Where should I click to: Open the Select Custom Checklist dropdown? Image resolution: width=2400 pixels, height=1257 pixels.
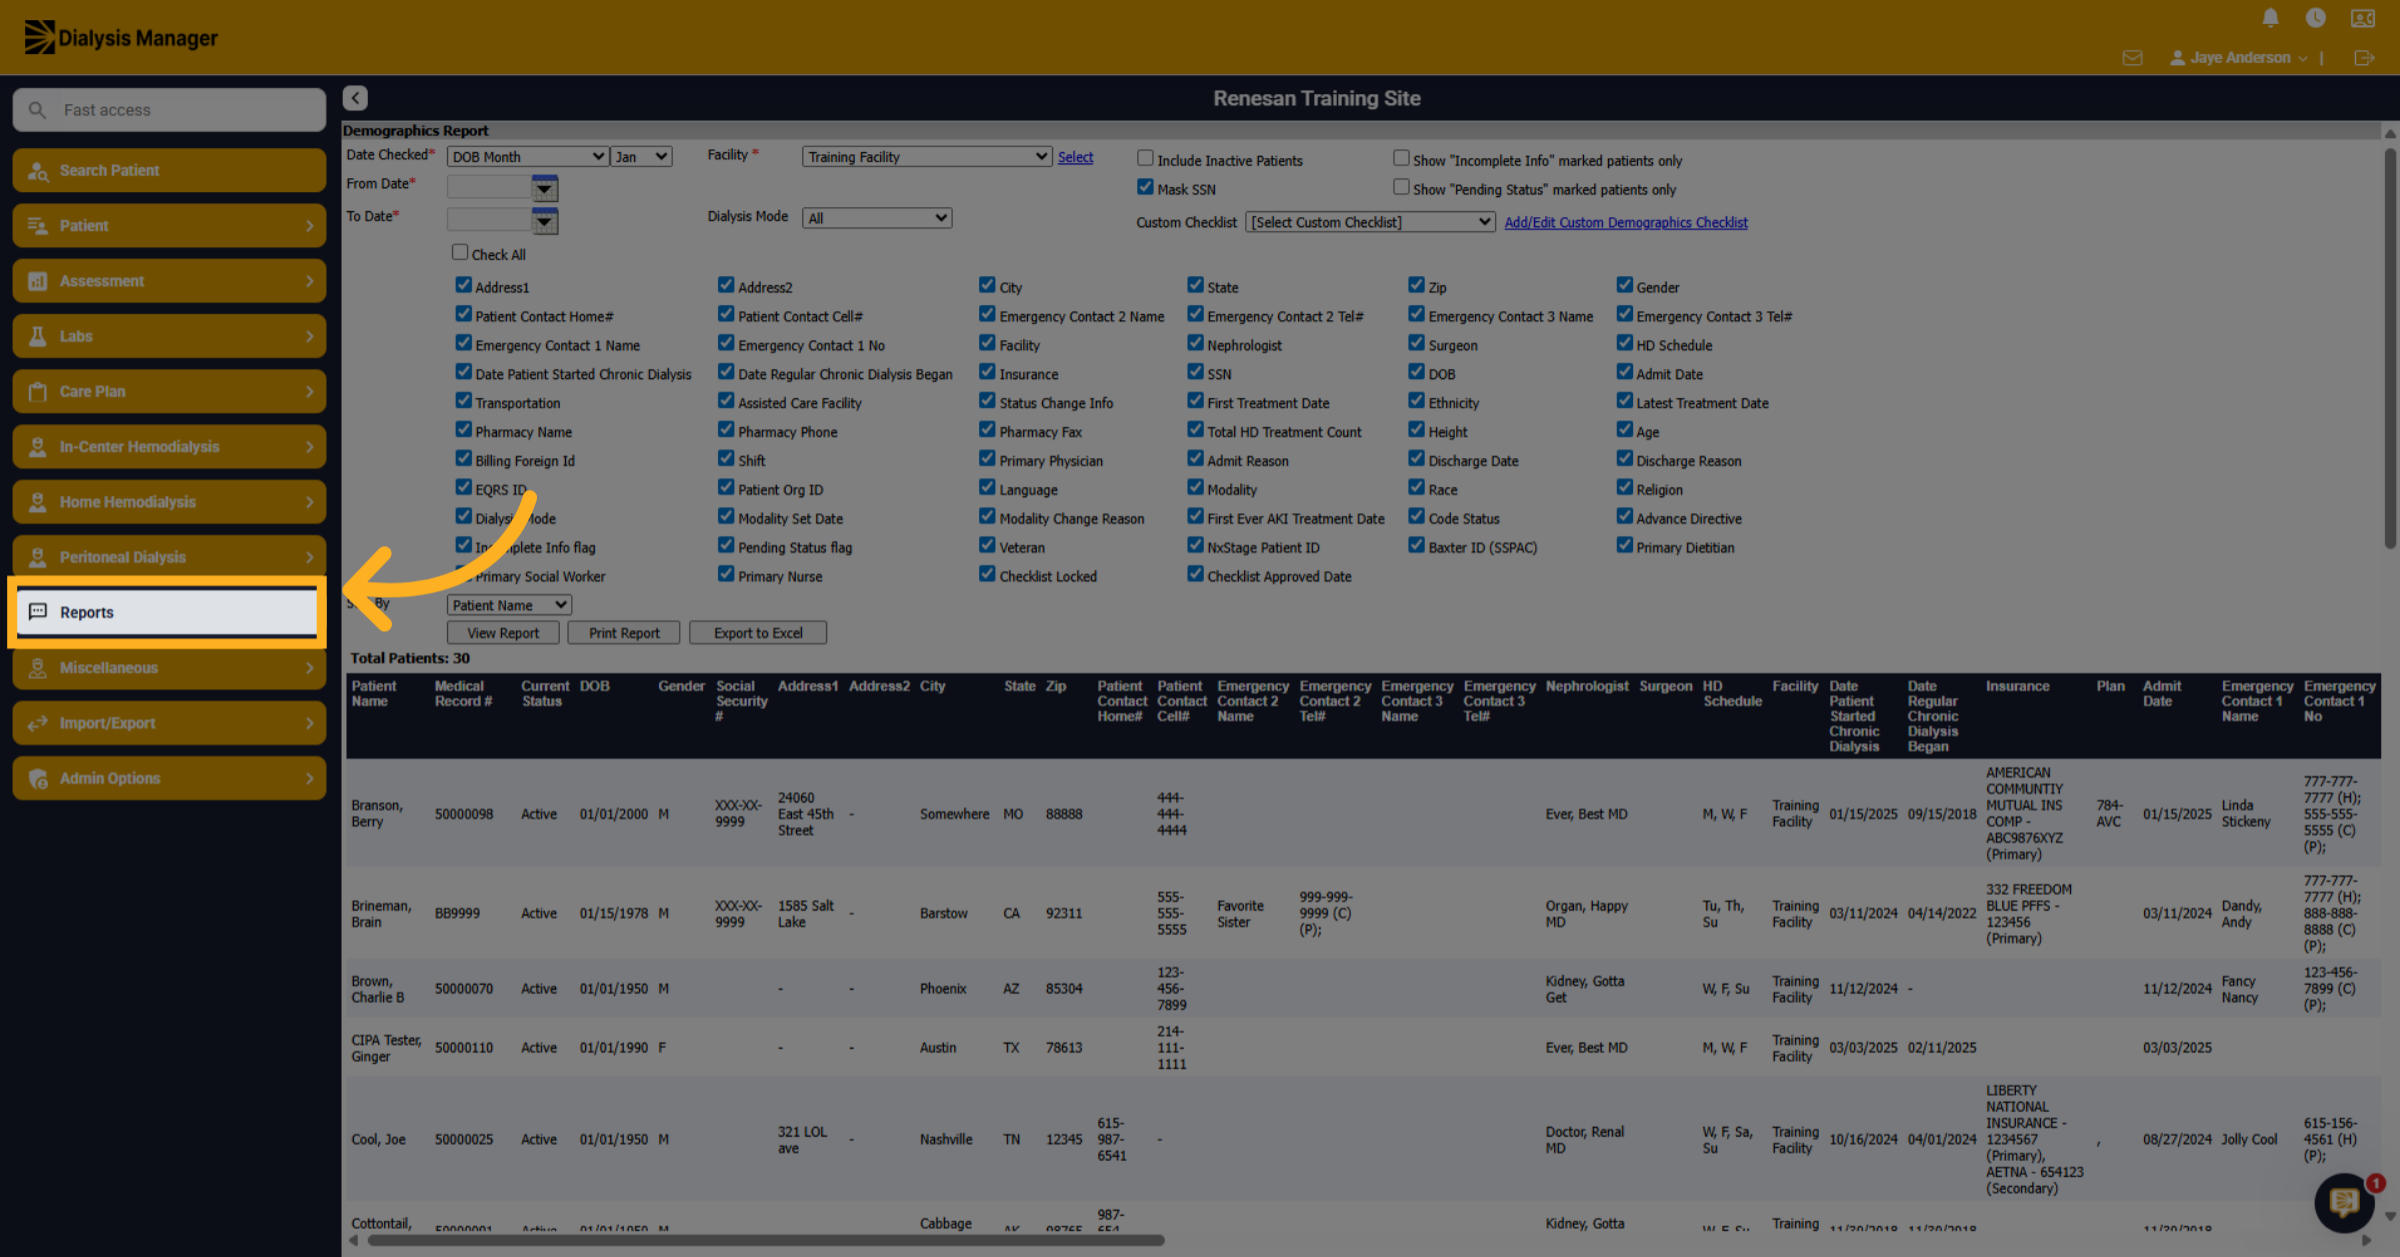(1370, 222)
